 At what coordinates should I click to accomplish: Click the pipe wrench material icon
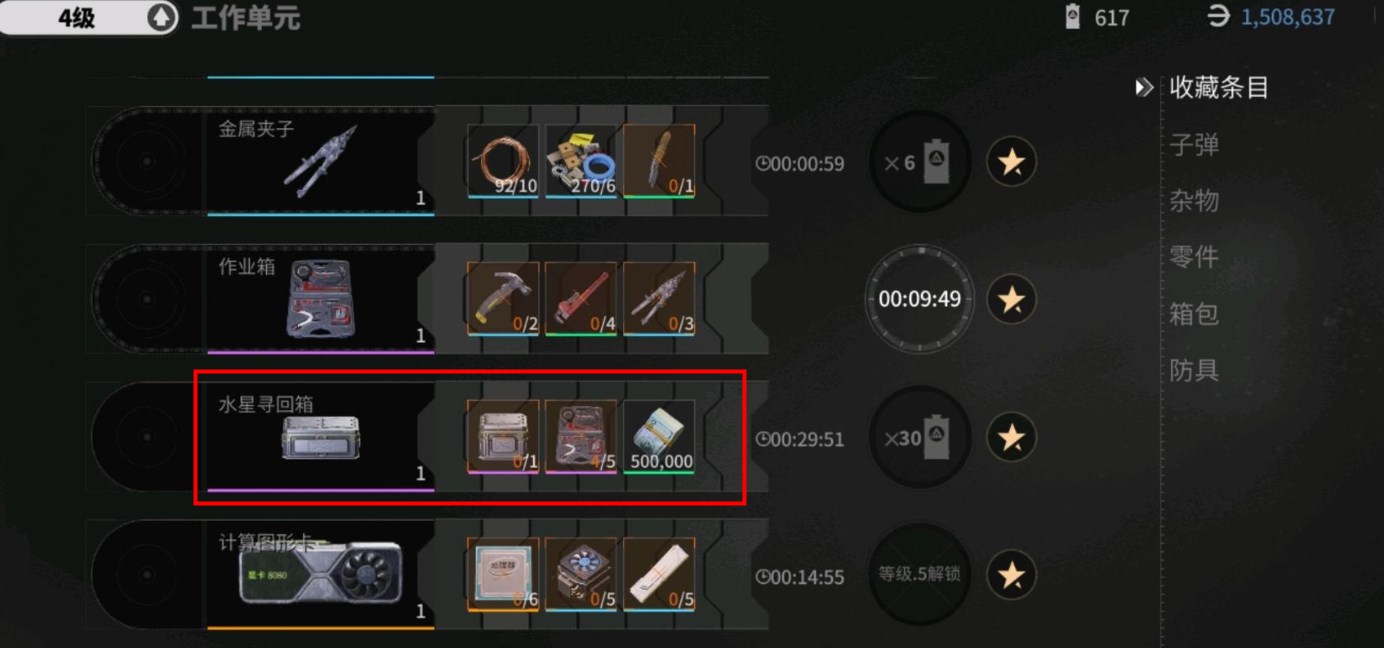pyautogui.click(x=581, y=298)
